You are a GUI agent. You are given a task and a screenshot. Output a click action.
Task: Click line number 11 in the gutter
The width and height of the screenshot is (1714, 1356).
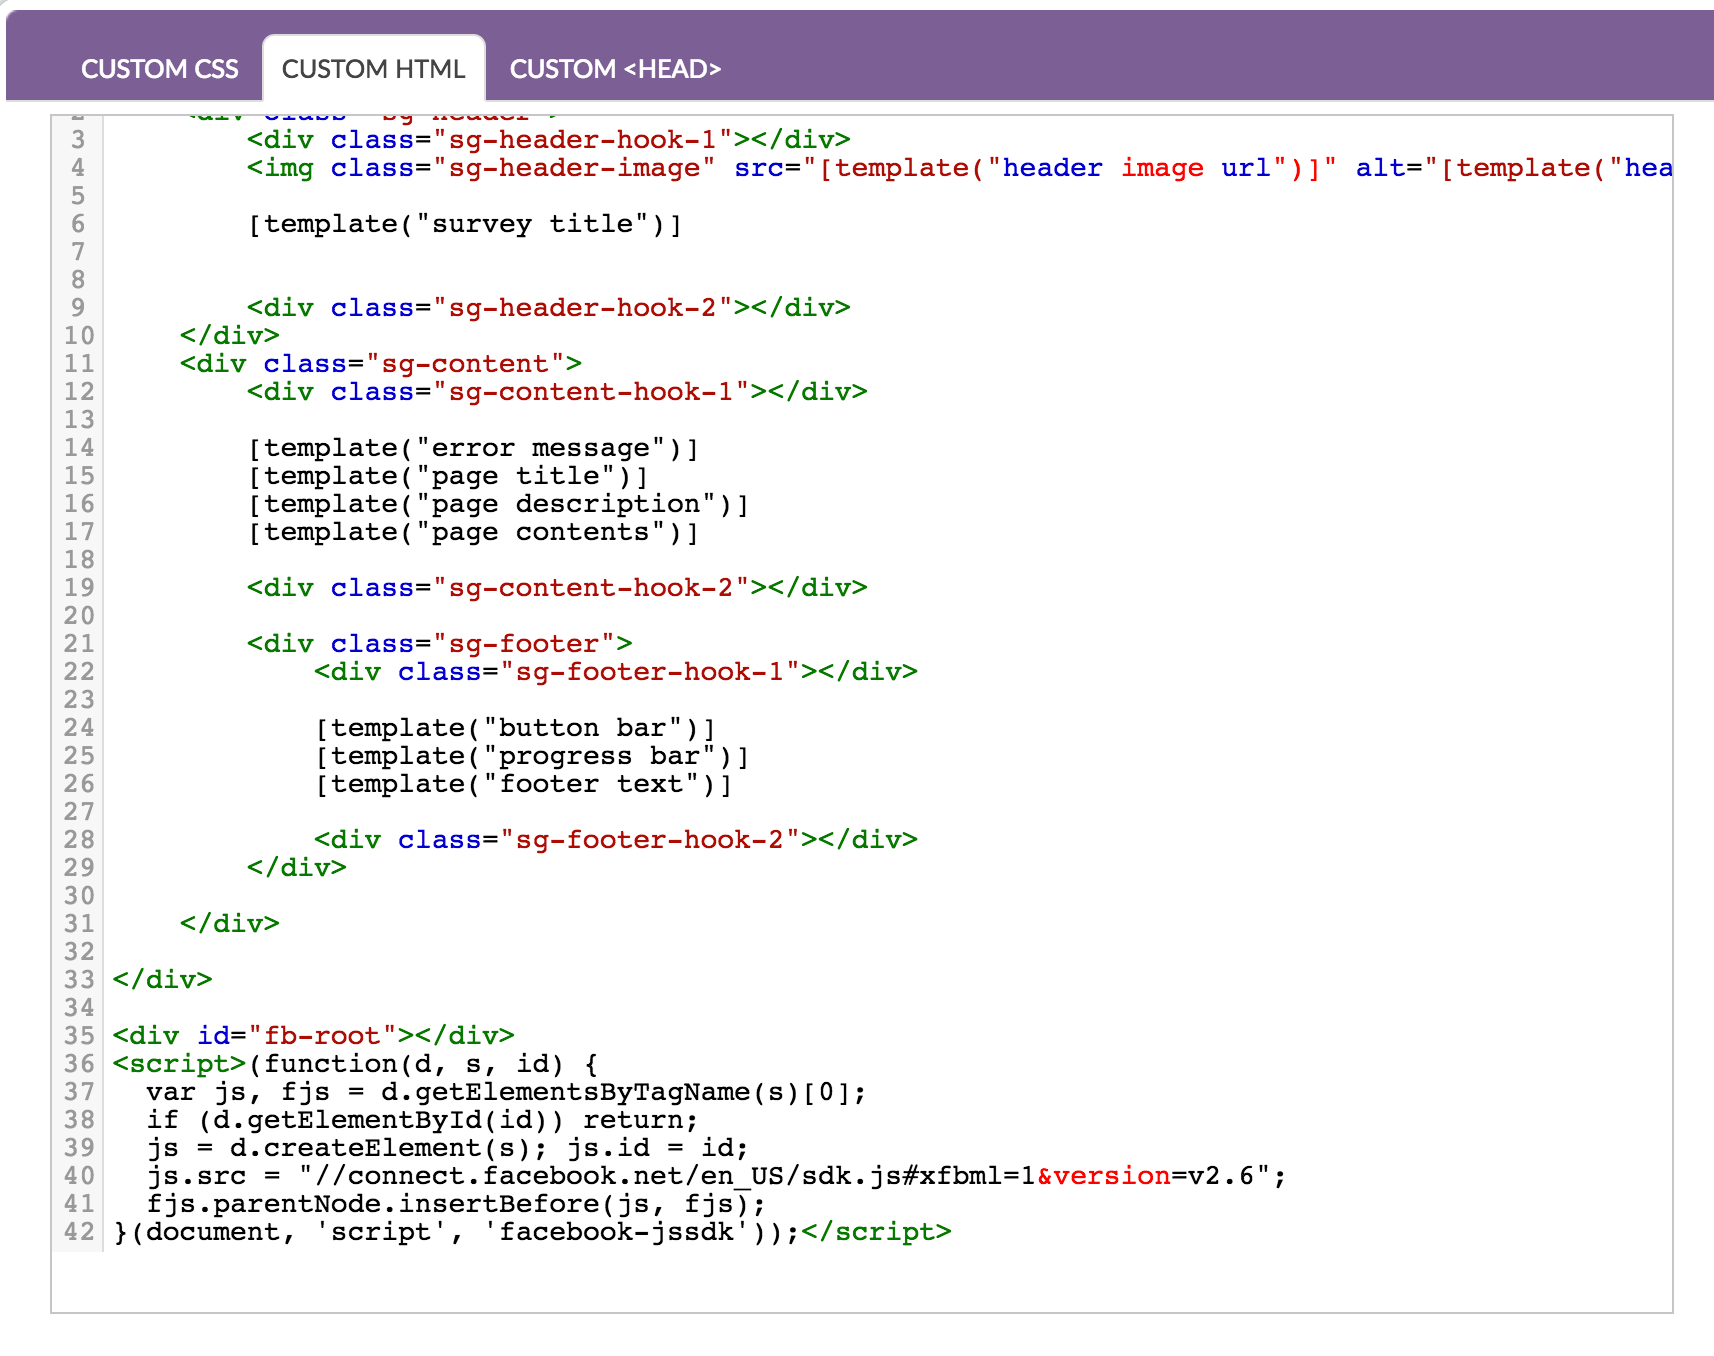click(x=79, y=364)
